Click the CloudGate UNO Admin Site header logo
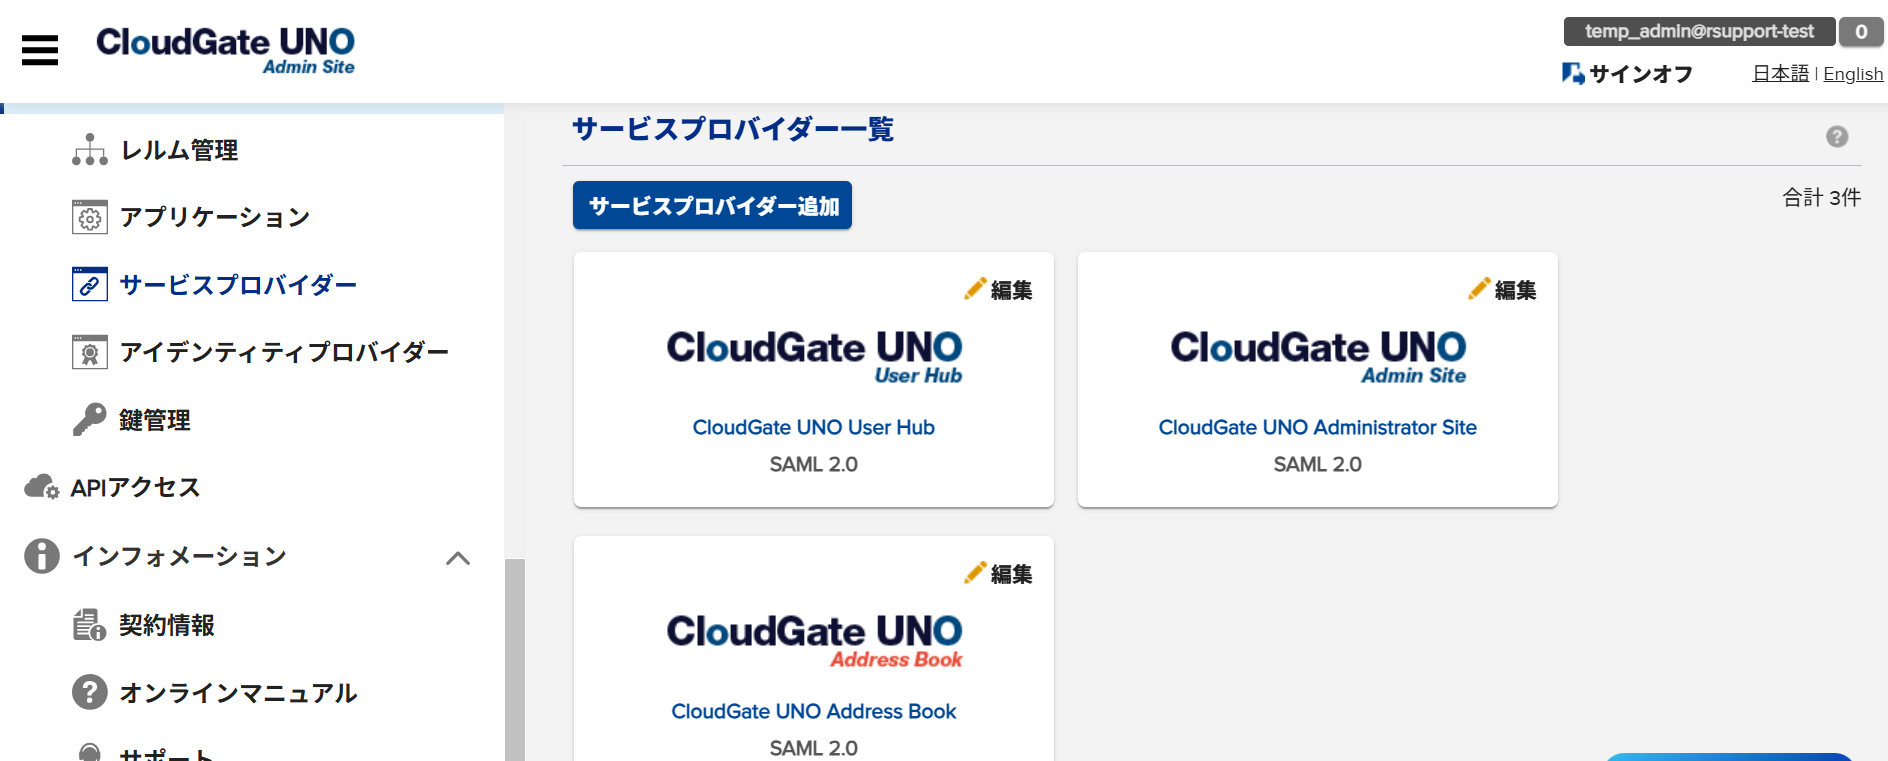 tap(225, 50)
